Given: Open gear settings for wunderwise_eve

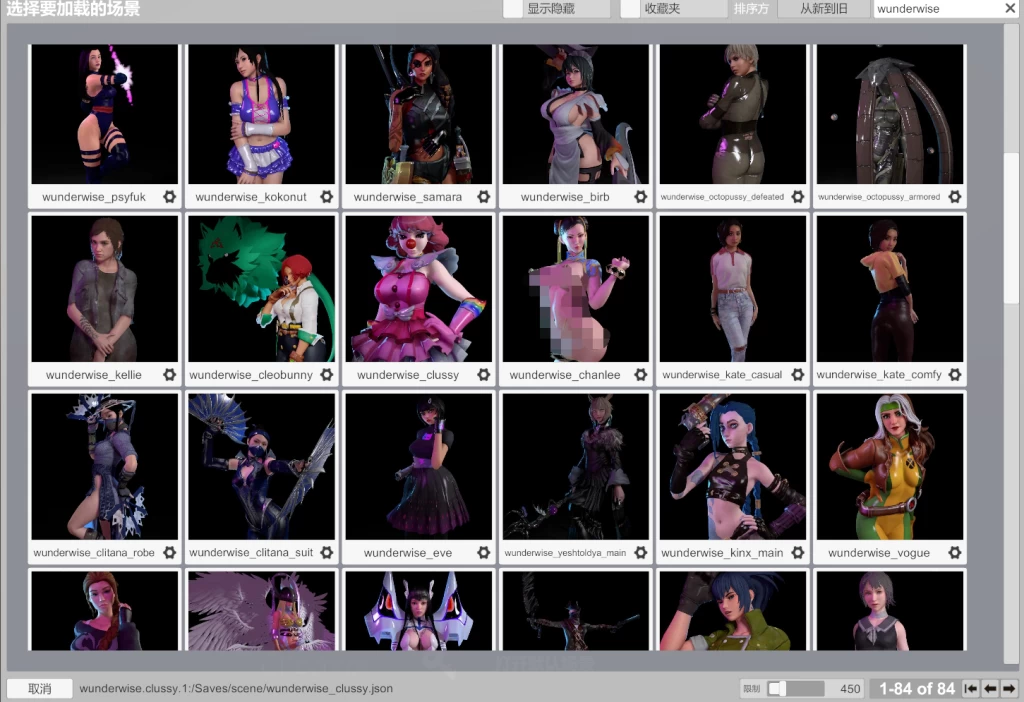Looking at the screenshot, I should 483,553.
